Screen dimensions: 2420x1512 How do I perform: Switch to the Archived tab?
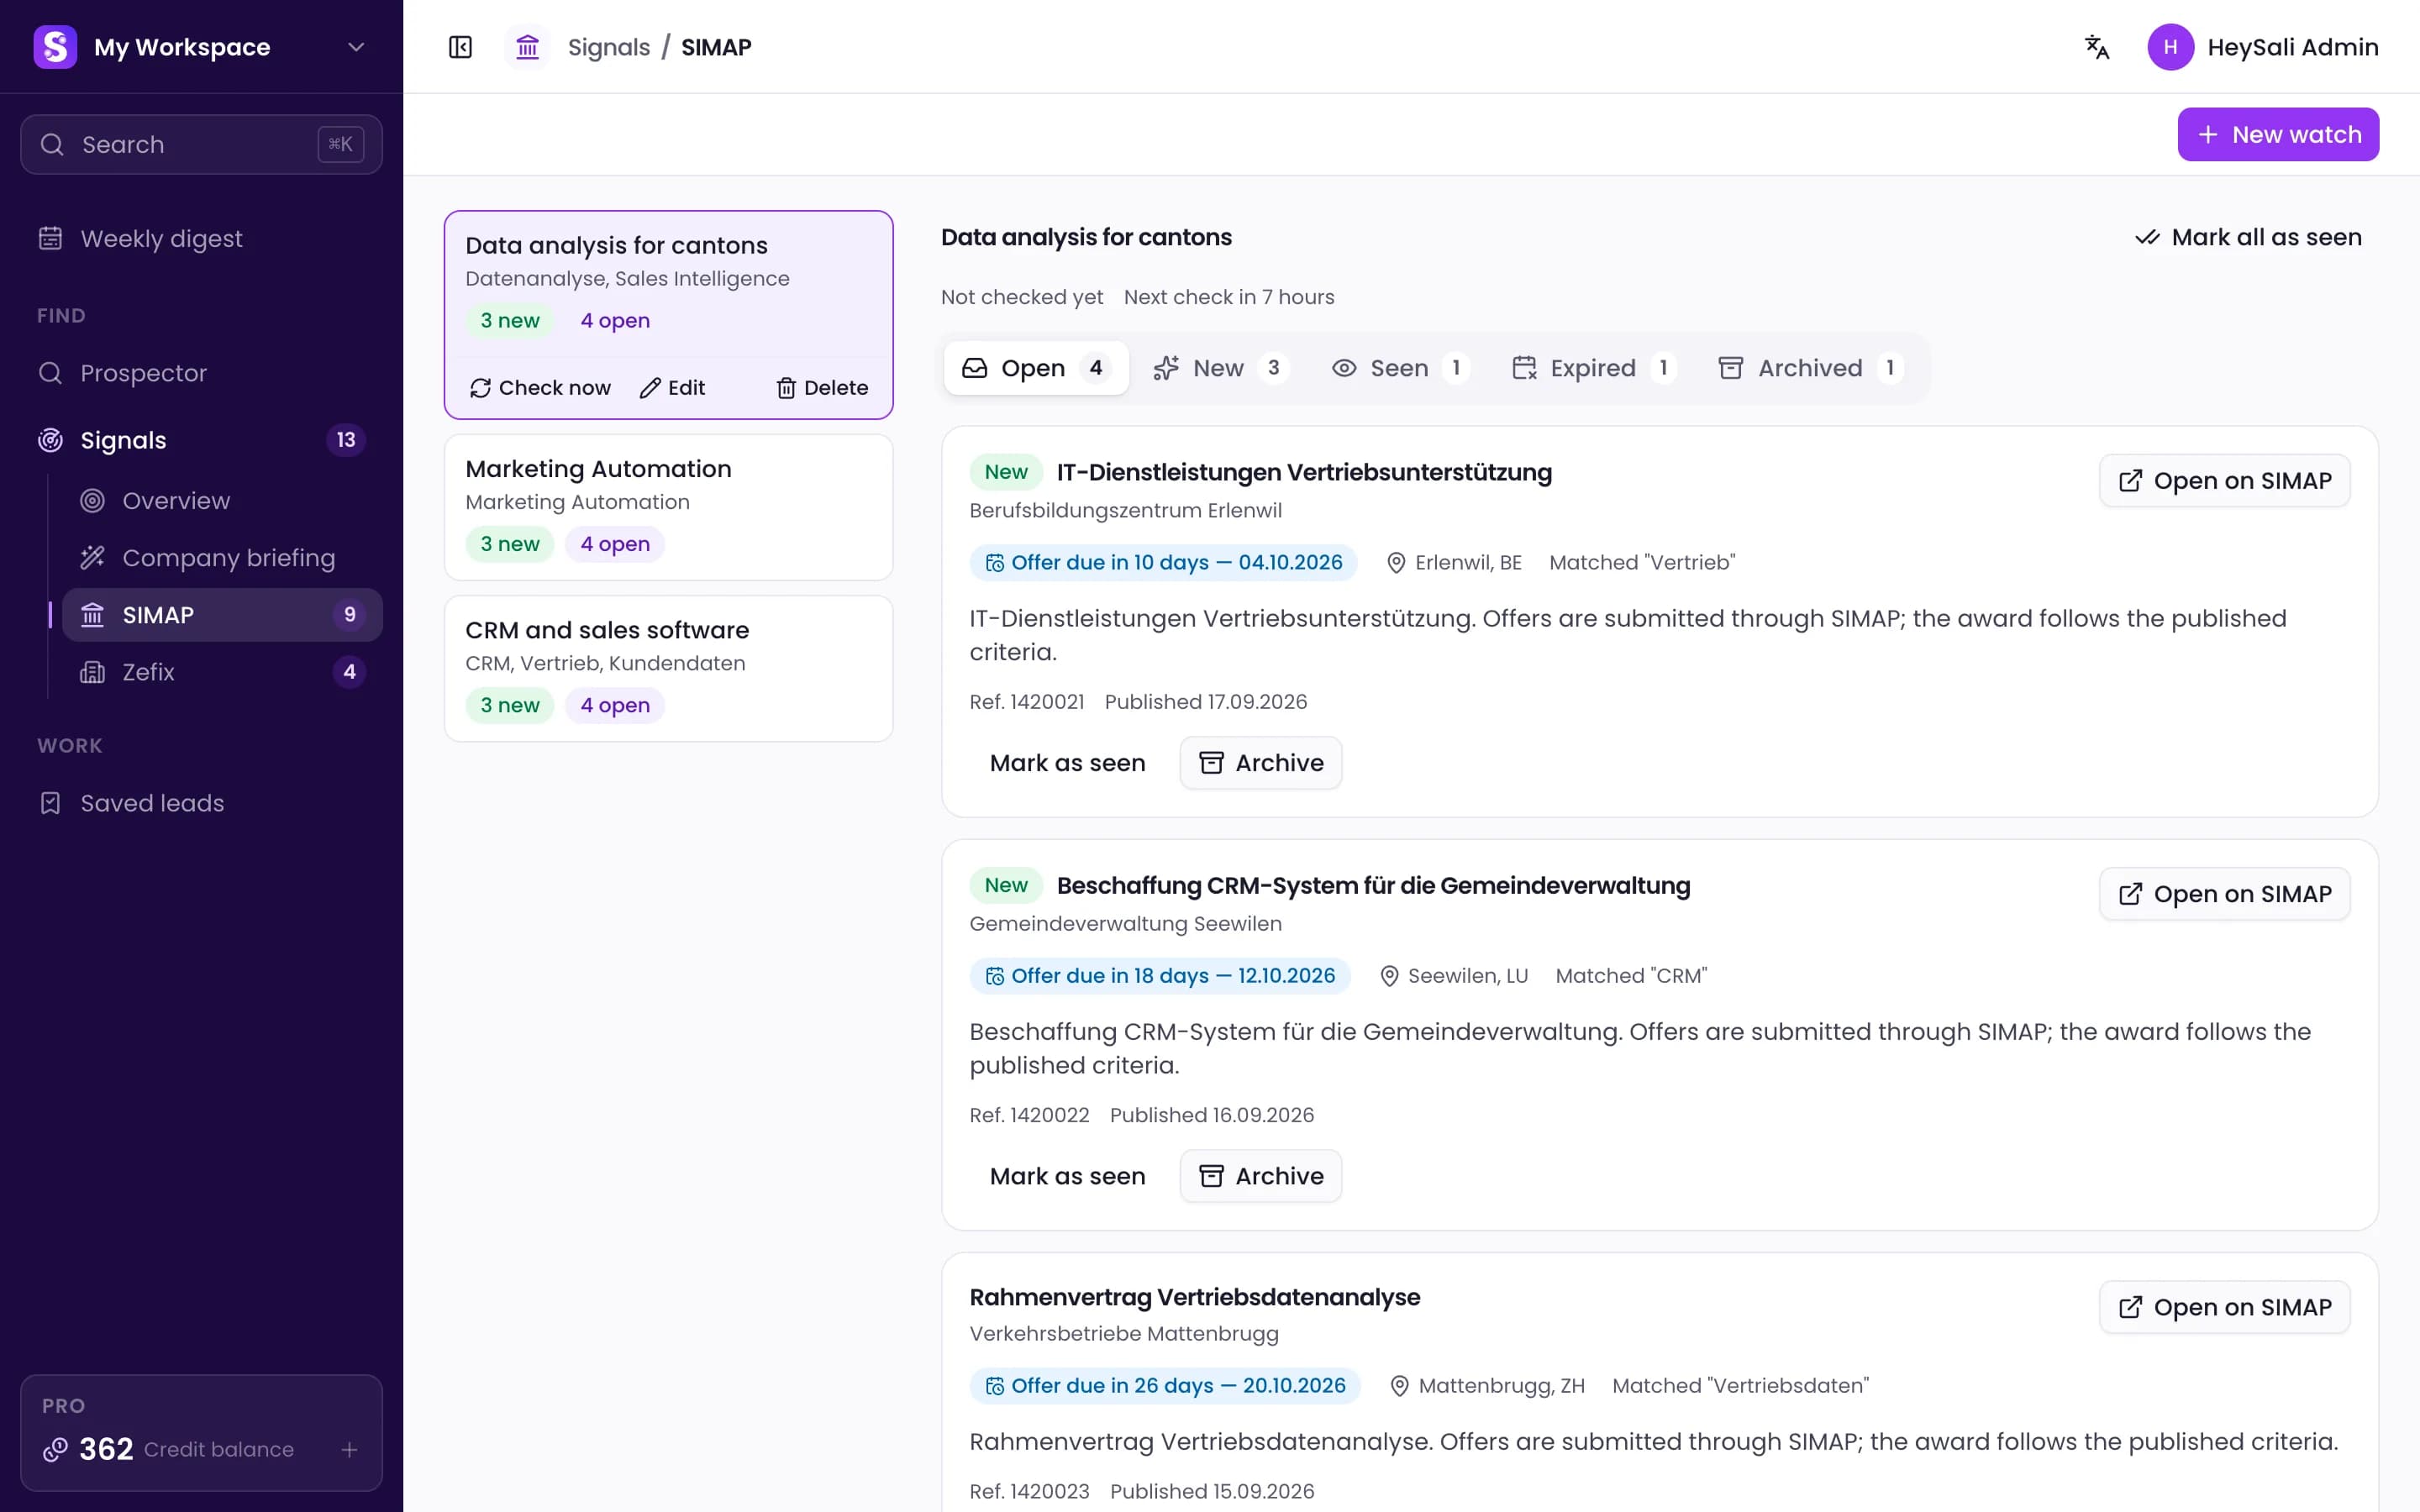(x=1811, y=368)
